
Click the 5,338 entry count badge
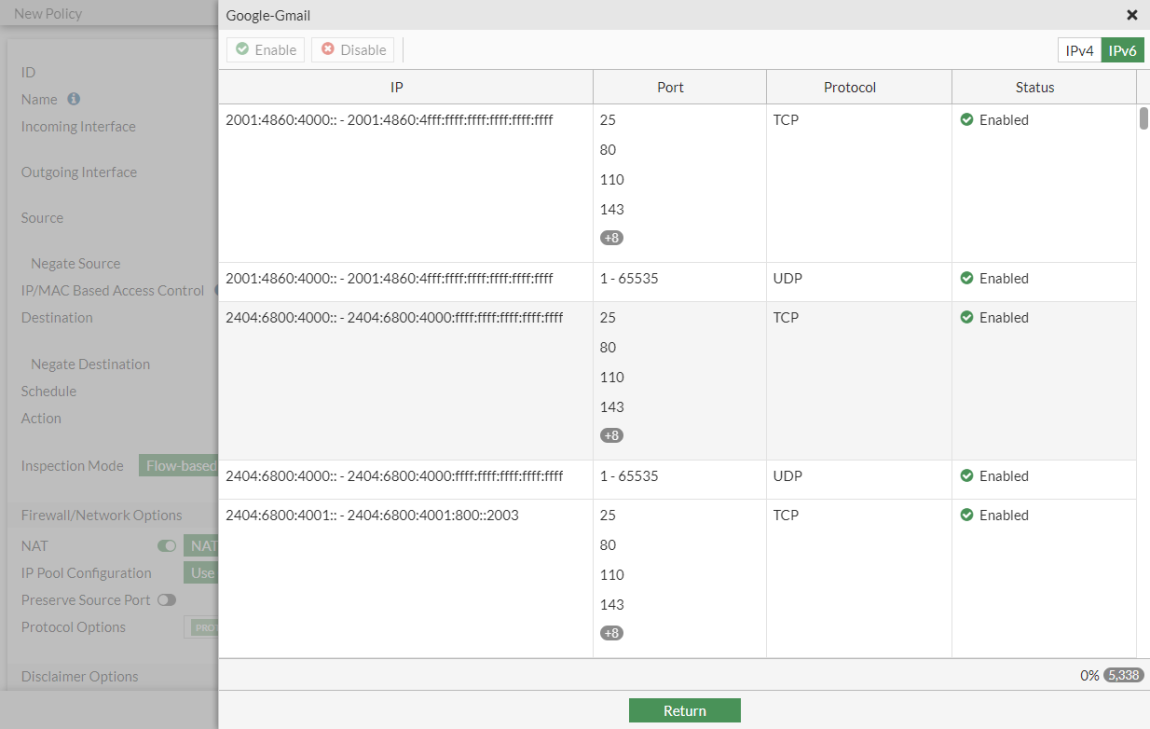coord(1124,675)
